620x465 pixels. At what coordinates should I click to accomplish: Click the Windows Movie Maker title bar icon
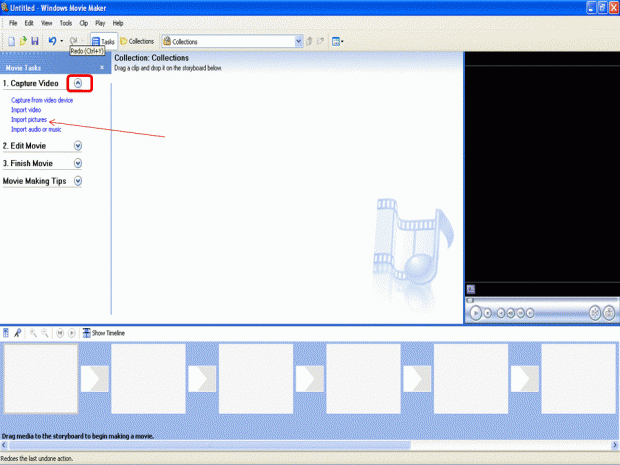coord(4,8)
